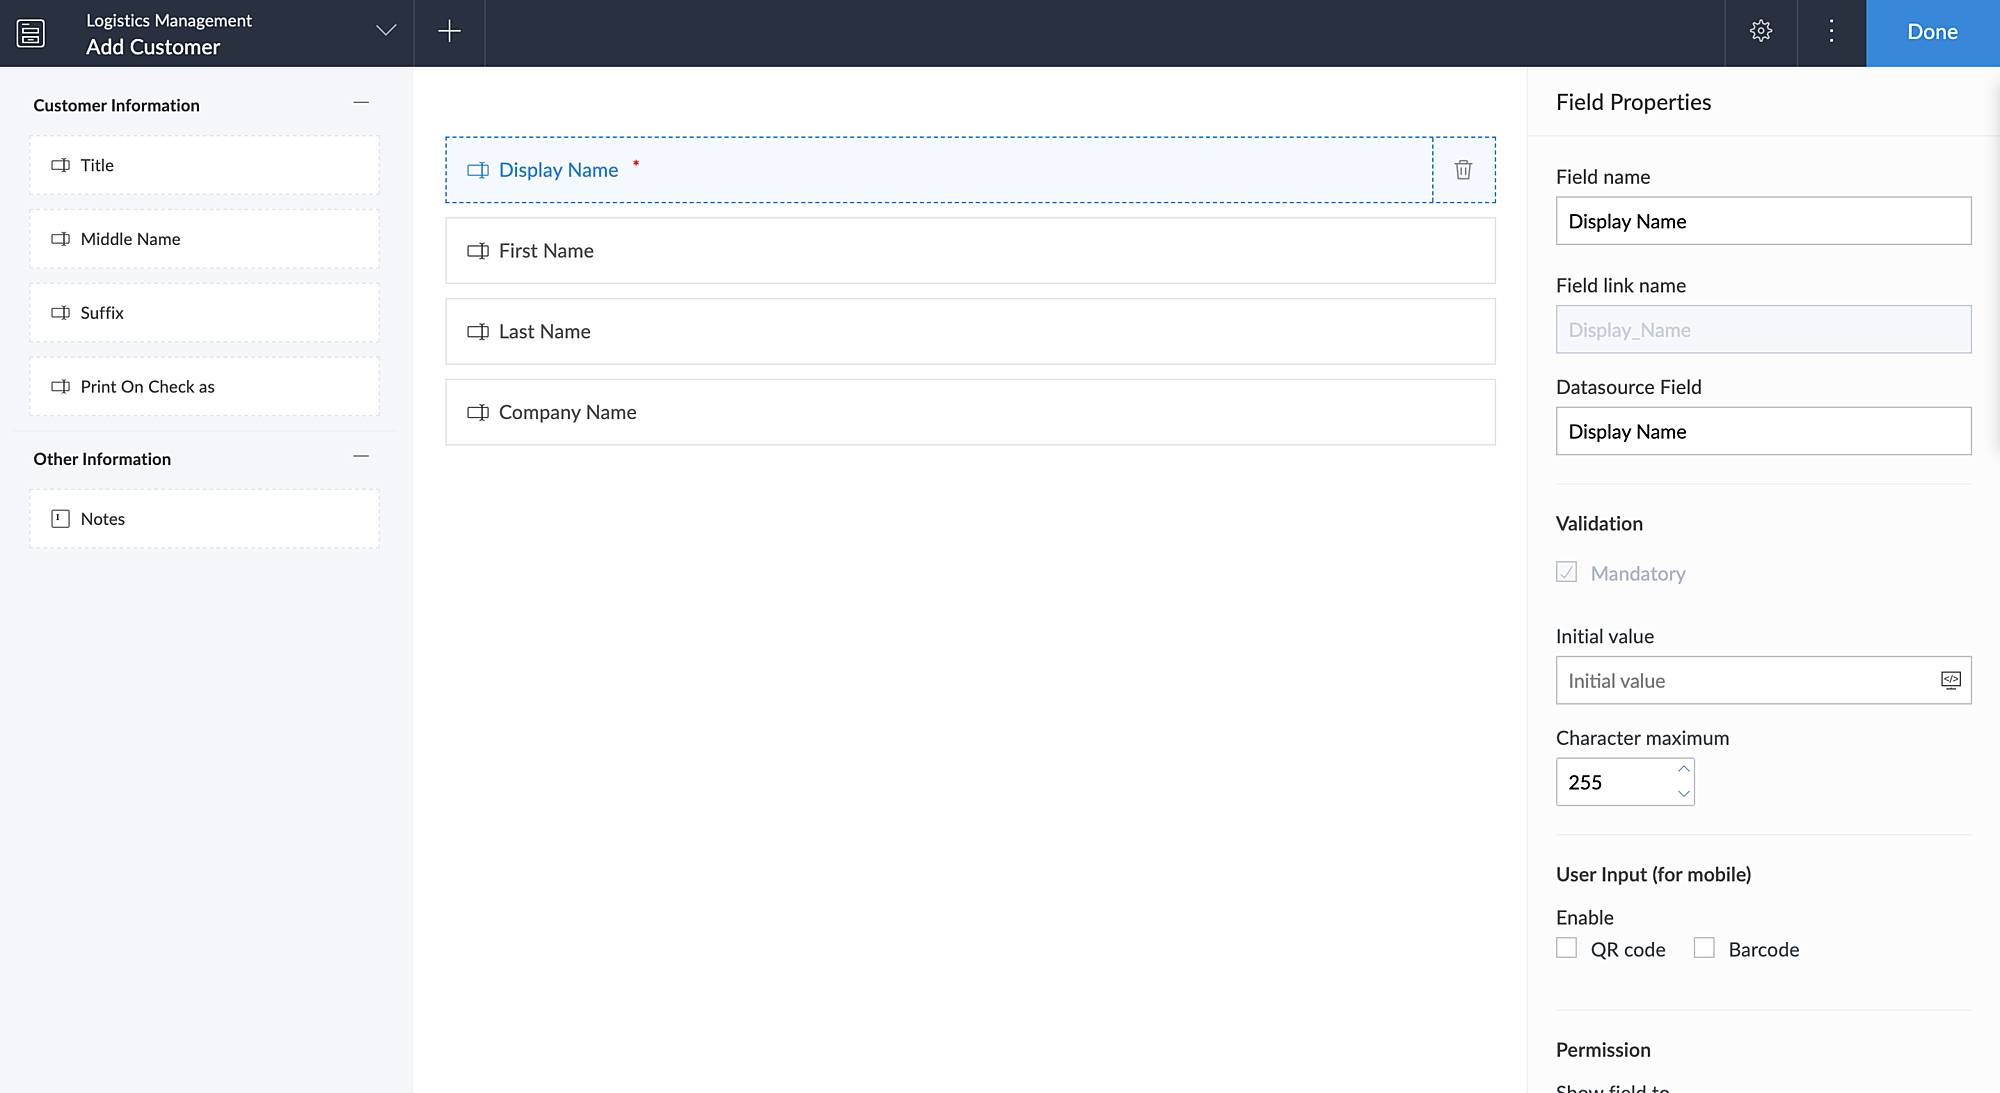Viewport: 2000px width, 1093px height.
Task: Open the settings gear icon
Action: coord(1761,32)
